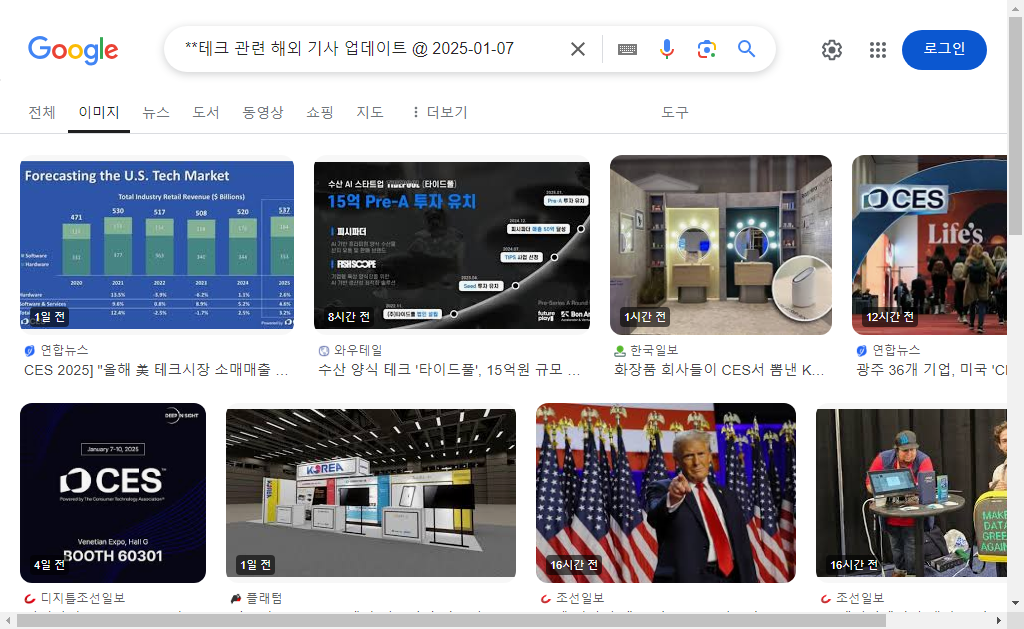Switch to the 쇼핑 tab

(320, 112)
